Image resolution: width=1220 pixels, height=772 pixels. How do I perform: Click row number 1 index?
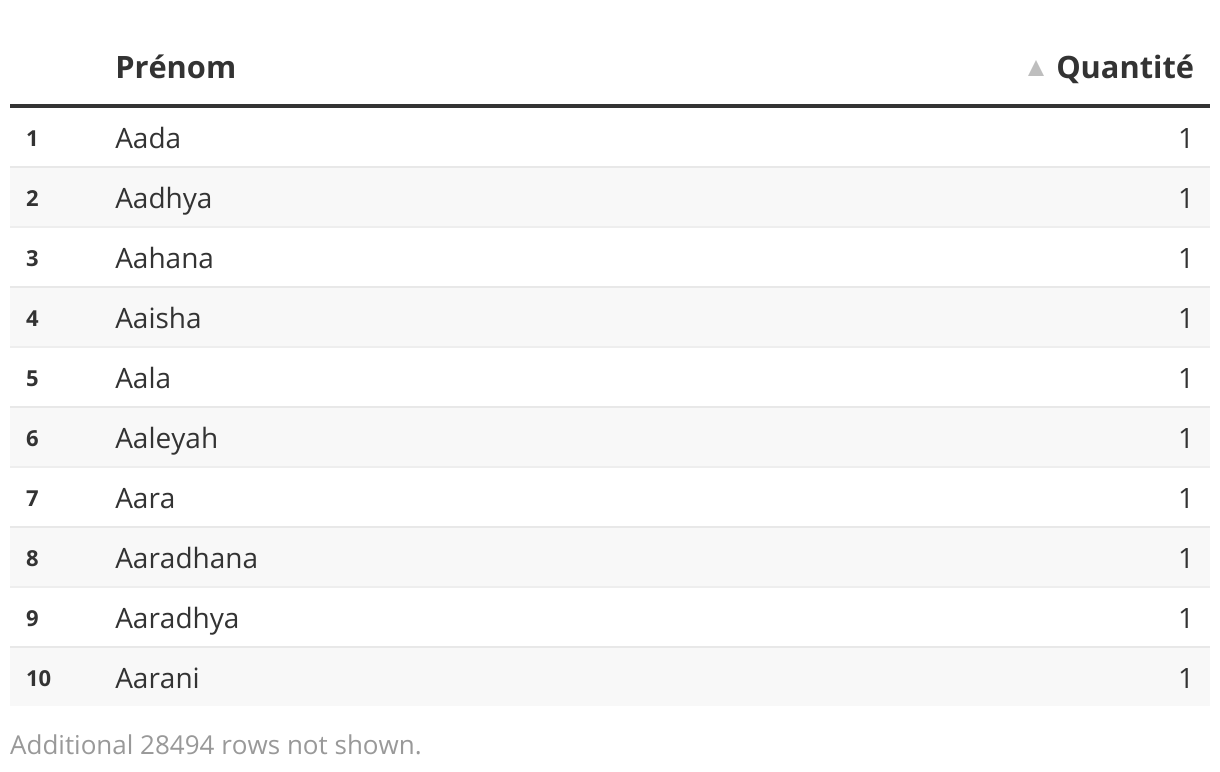pos(32,138)
